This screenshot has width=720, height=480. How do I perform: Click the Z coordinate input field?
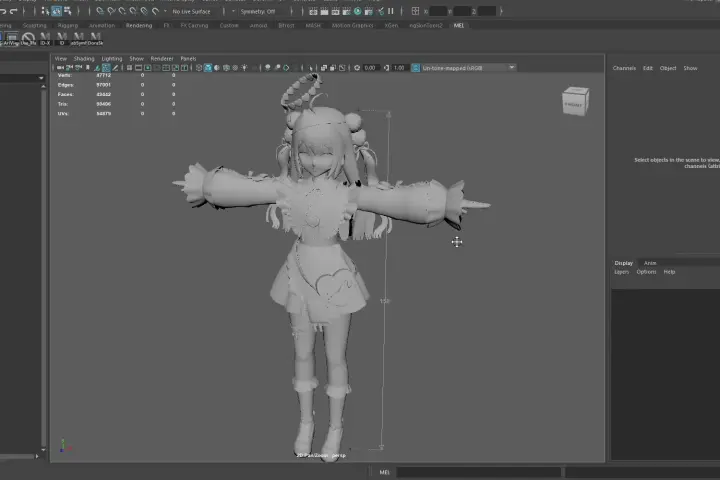(x=487, y=11)
